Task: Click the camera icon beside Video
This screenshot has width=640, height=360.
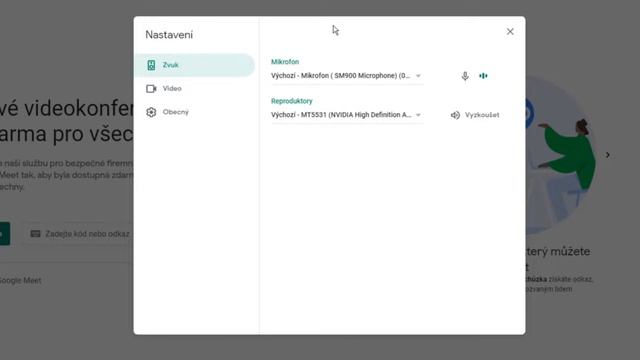Action: pos(151,89)
